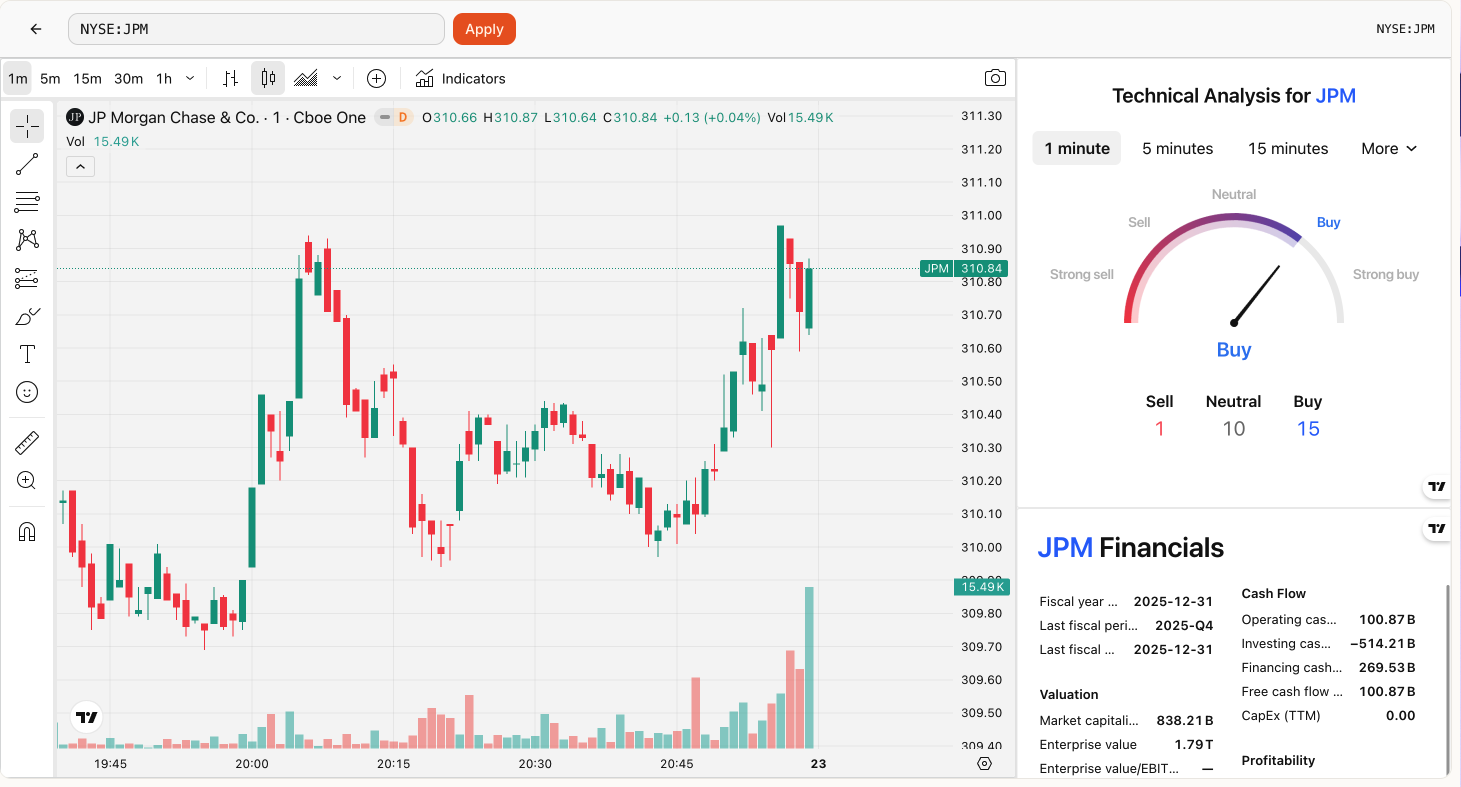1461x787 pixels.
Task: Open chart settings gear in the time axis corner
Action: [984, 764]
